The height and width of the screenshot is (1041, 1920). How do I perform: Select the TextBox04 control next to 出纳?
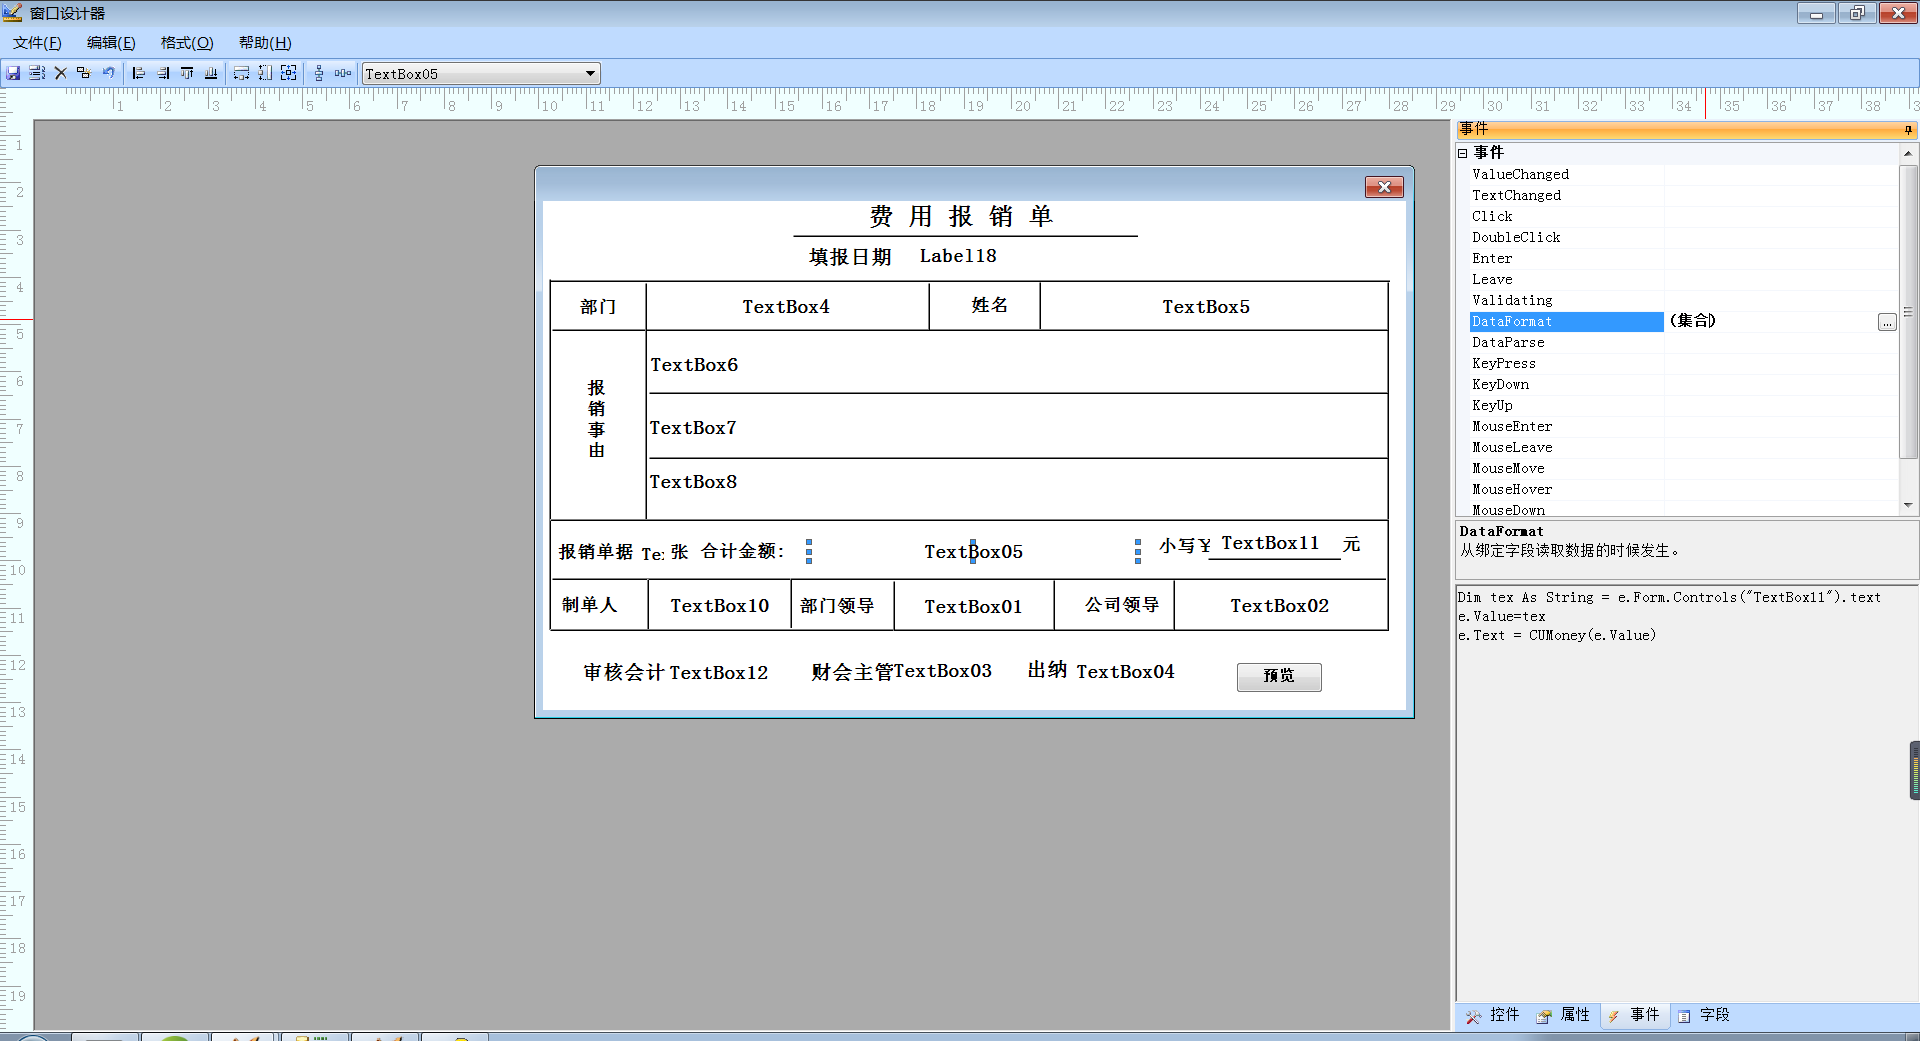click(1125, 672)
